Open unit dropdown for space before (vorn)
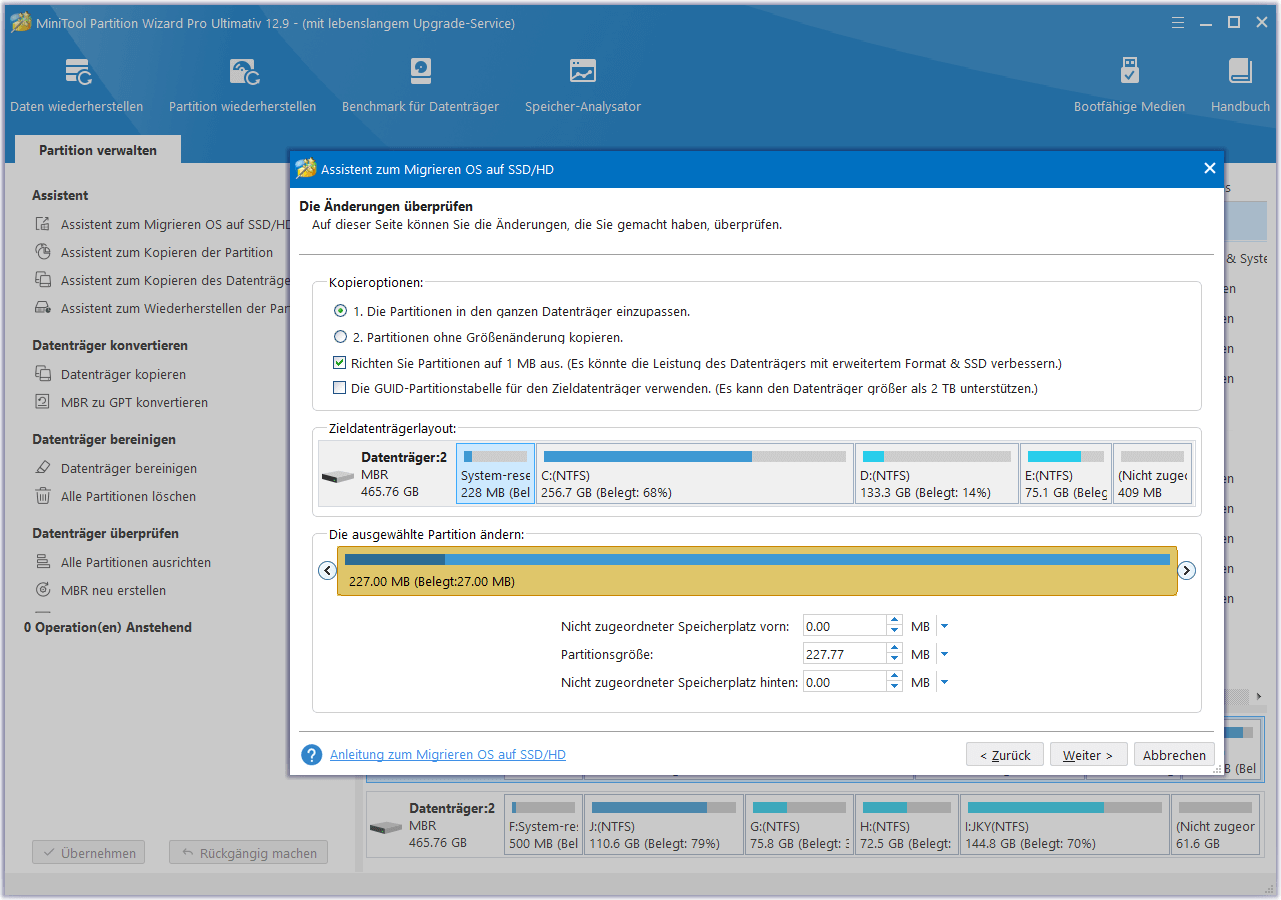Screen dimensions: 1281x900 tap(945, 627)
